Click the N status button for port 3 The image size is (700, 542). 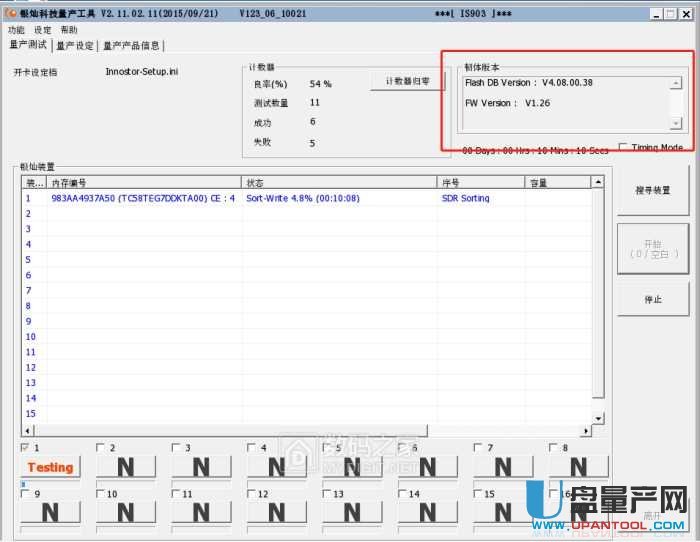[x=201, y=467]
